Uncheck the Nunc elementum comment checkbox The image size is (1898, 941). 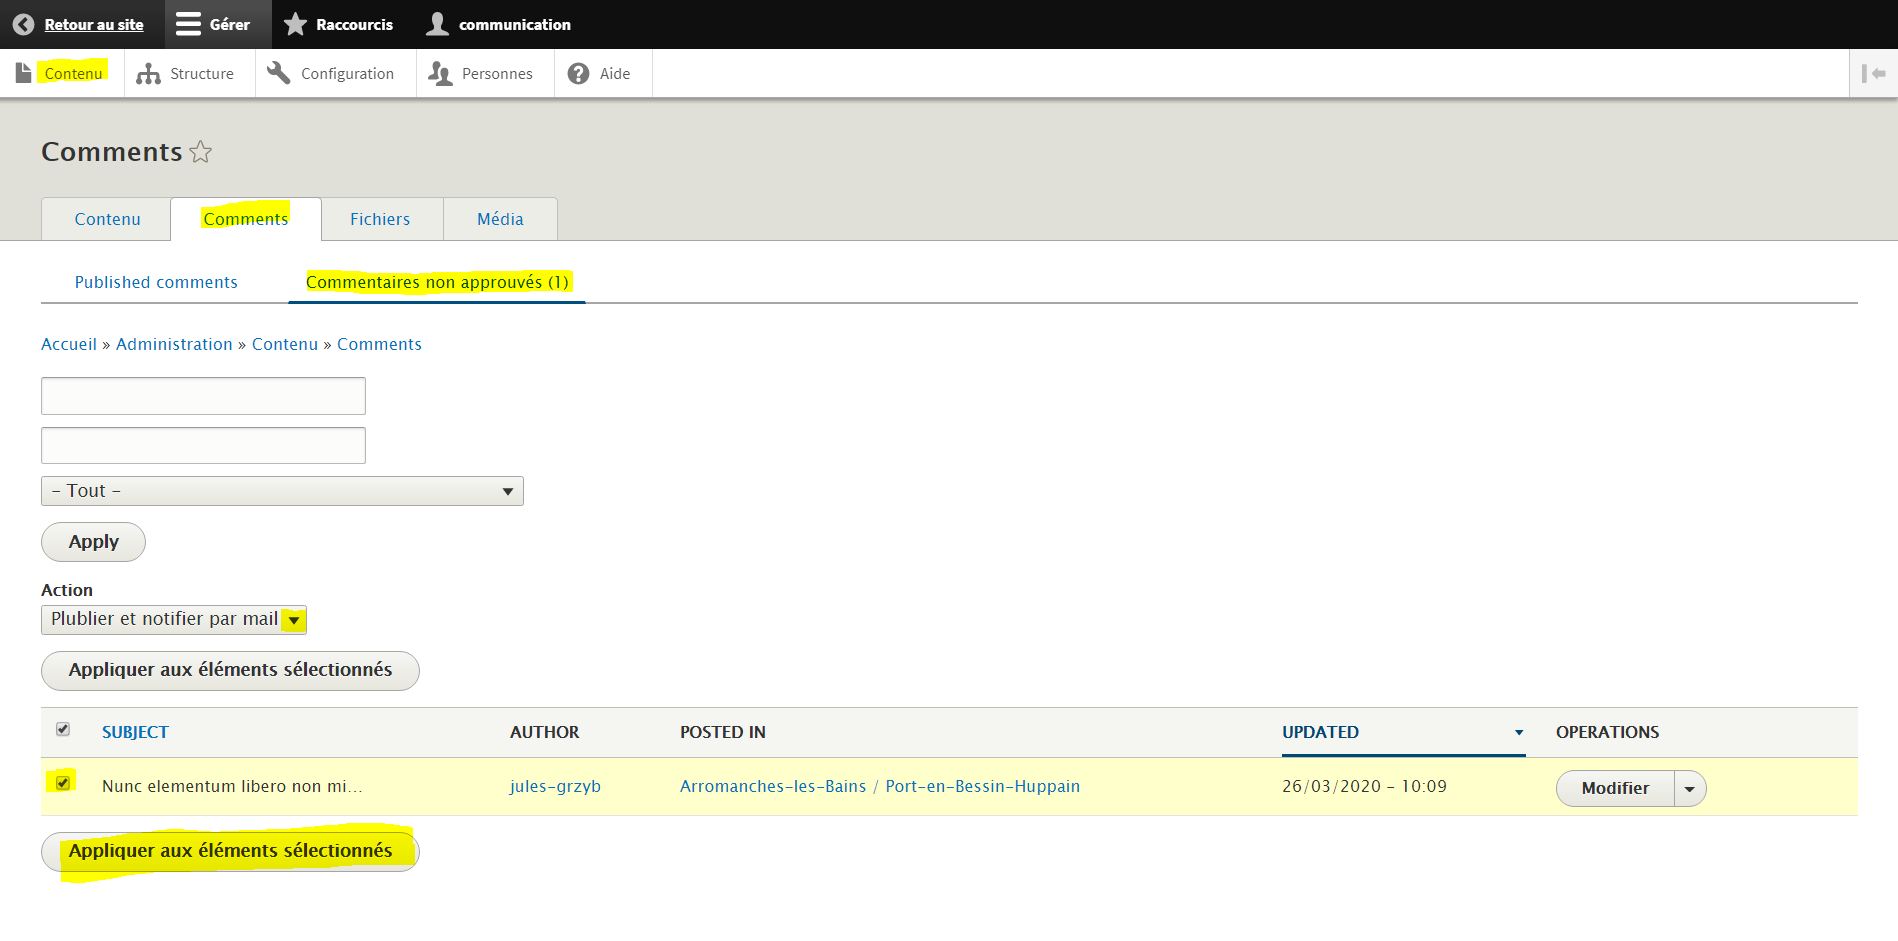[x=63, y=782]
